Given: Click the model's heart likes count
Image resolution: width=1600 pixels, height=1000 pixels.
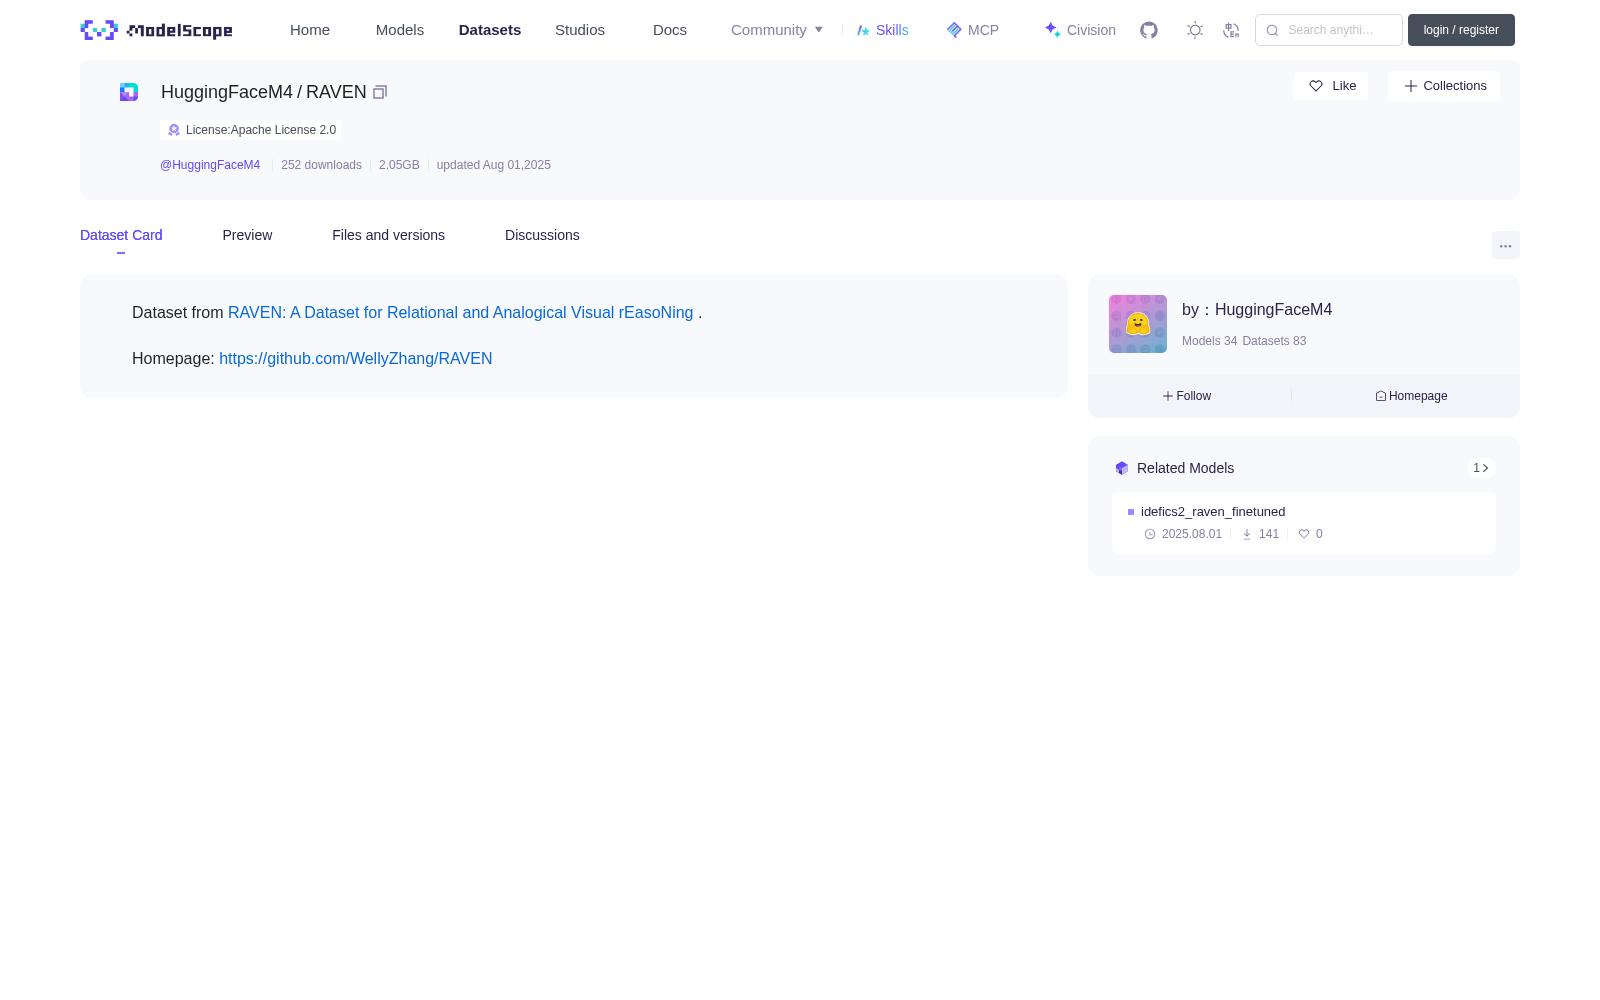Looking at the screenshot, I should coord(1311,534).
